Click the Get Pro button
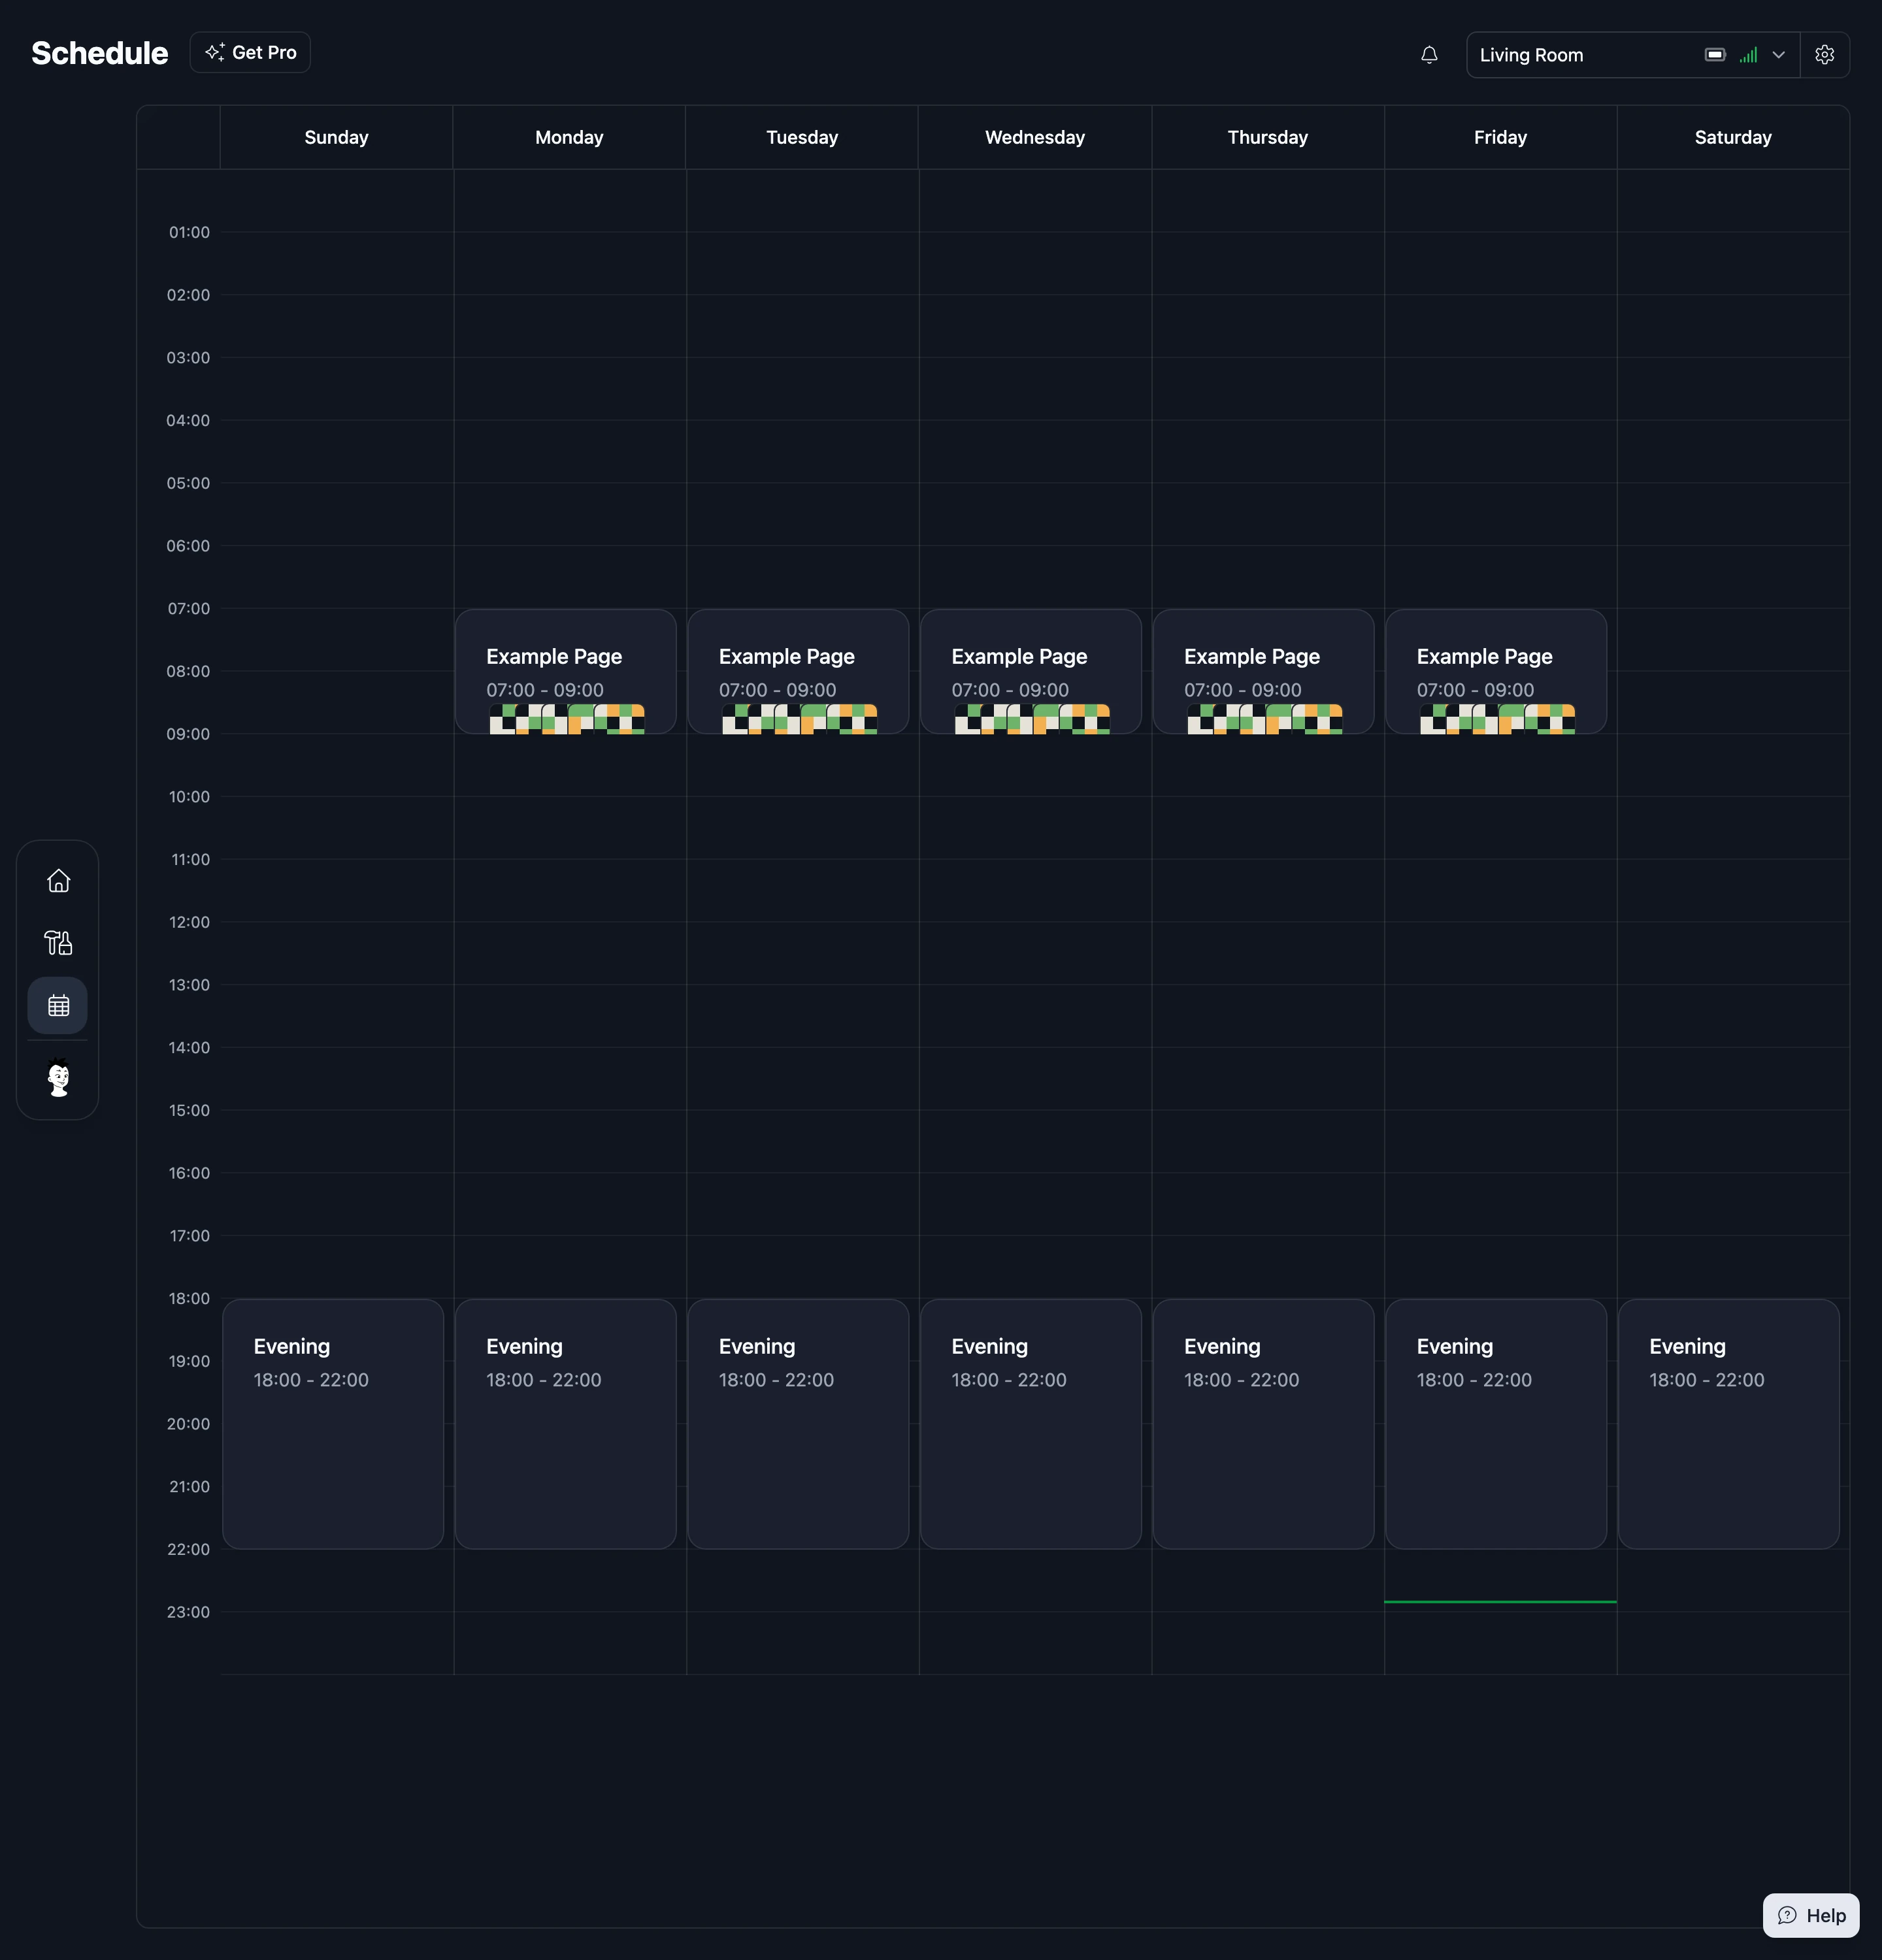The height and width of the screenshot is (1960, 1882). coord(250,52)
